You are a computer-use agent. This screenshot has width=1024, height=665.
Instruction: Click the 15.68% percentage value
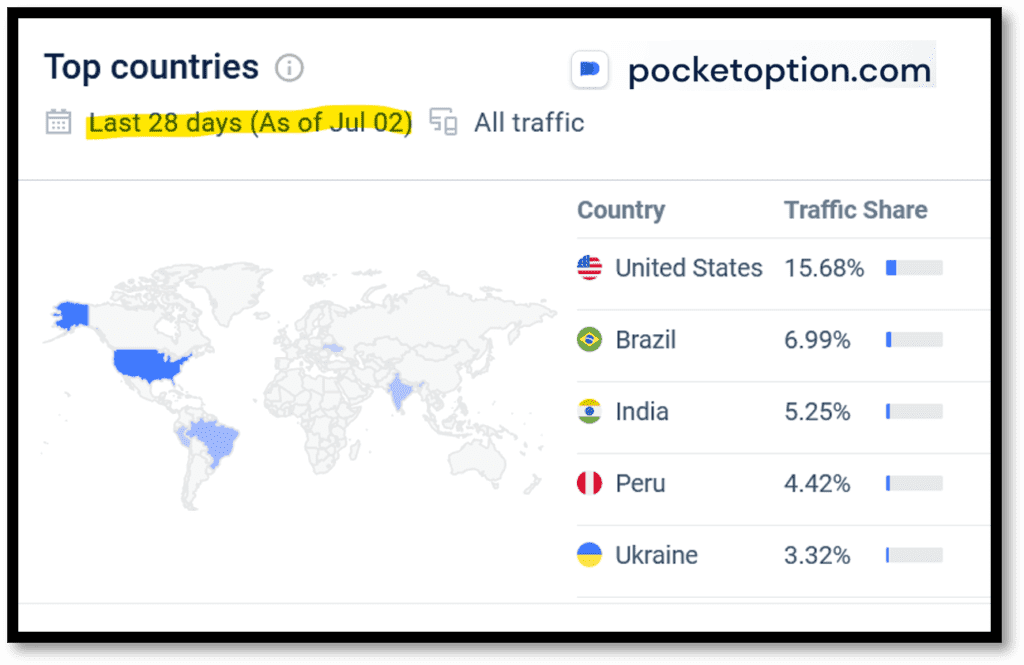click(x=824, y=267)
